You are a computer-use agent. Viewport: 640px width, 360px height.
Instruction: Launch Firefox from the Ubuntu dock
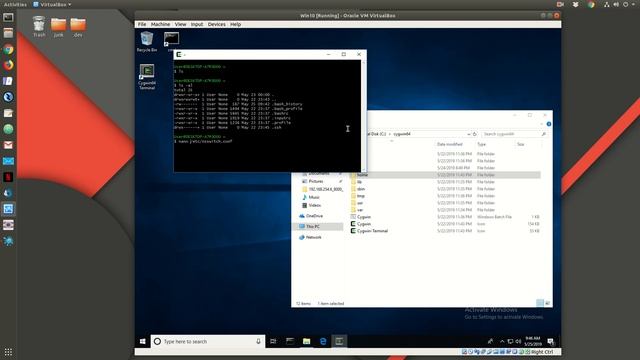pos(8,65)
